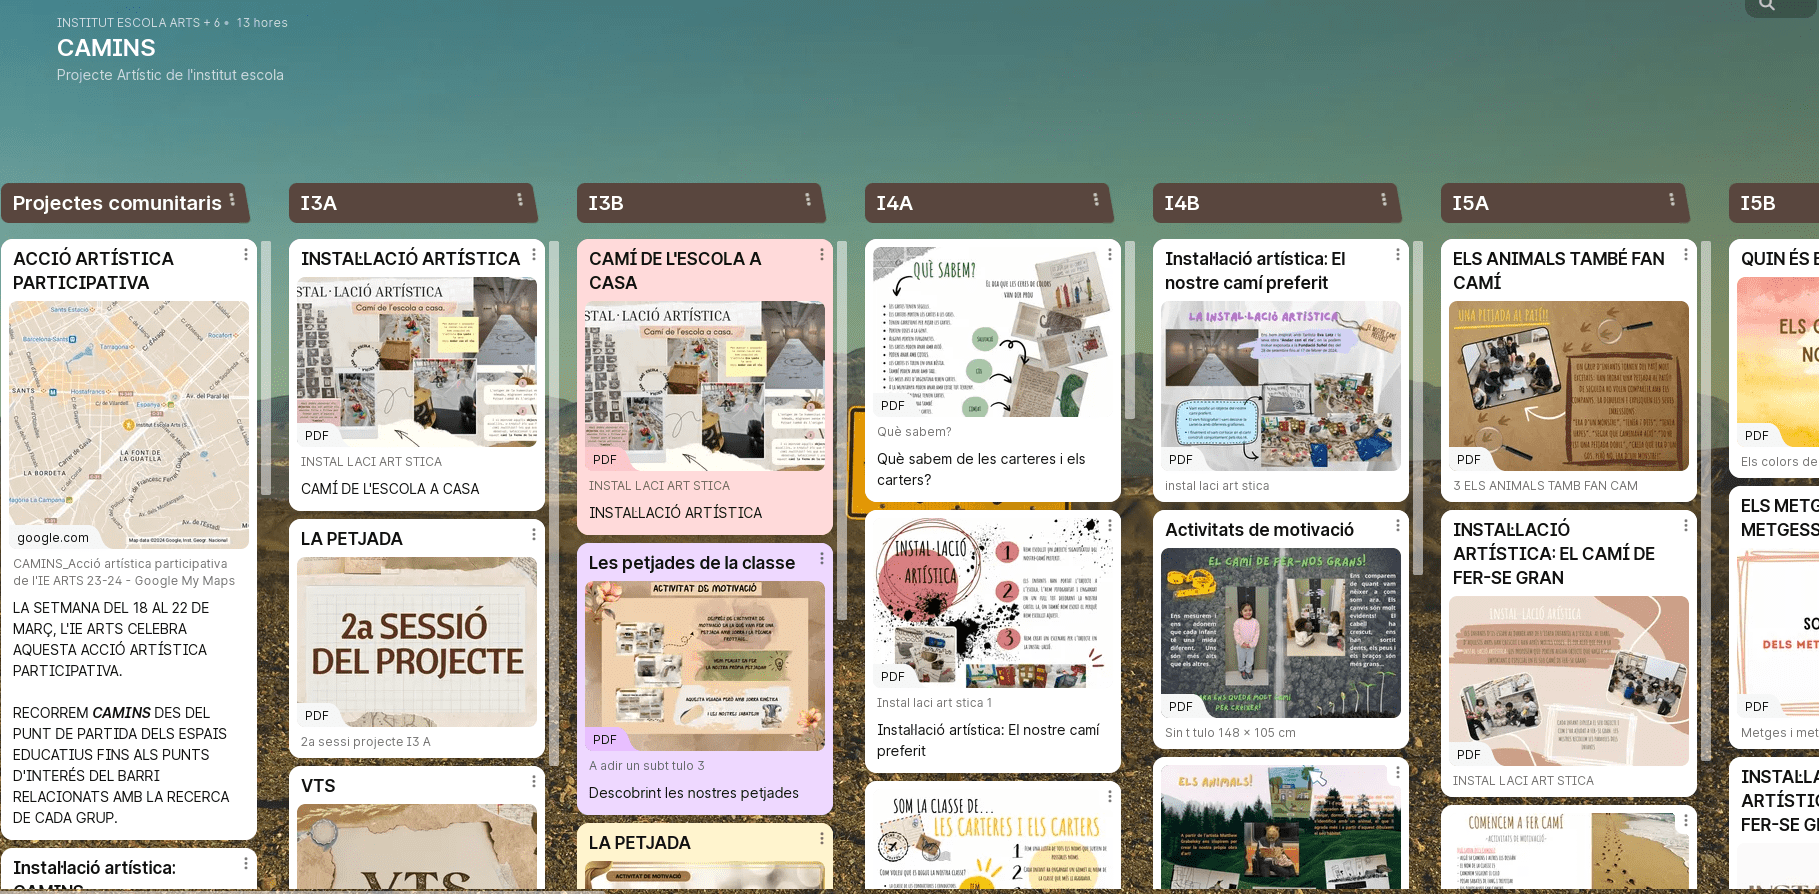Viewport: 1819px width, 894px height.
Task: Open more options on LA PETJADA I3A card
Action: [x=534, y=535]
